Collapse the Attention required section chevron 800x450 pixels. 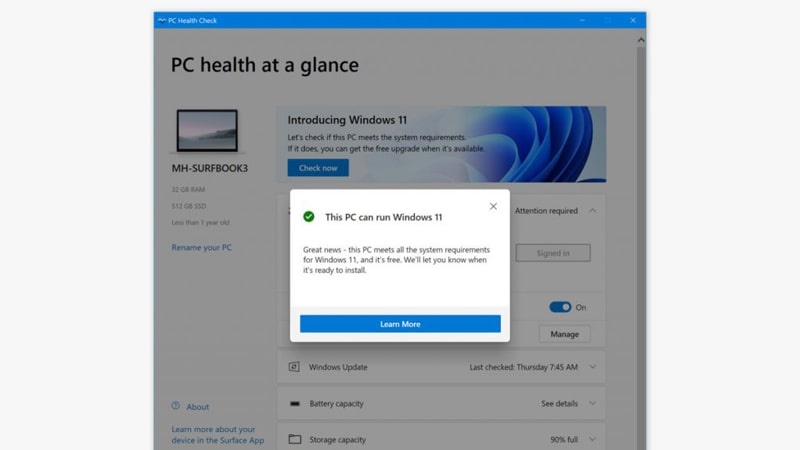click(x=592, y=210)
